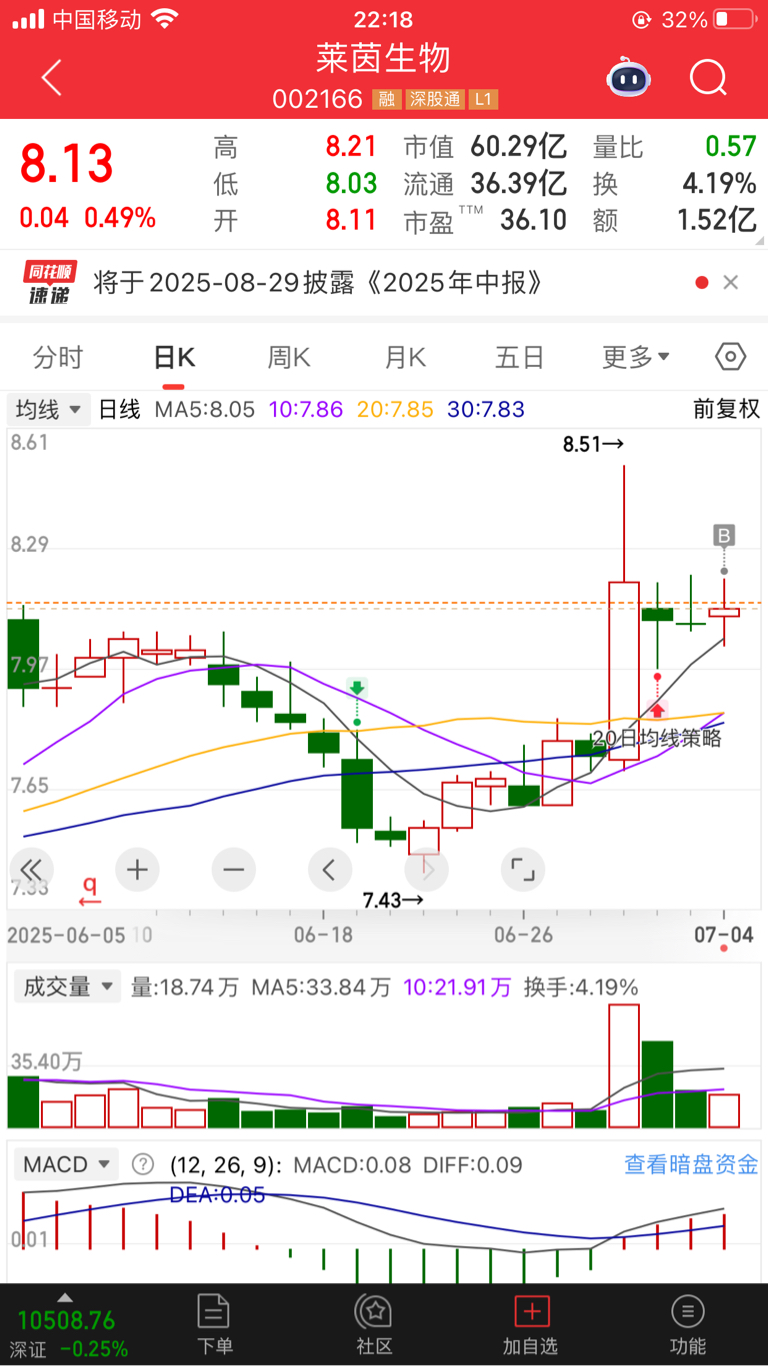
Task: Open 功能 functions menu icon
Action: (x=688, y=1323)
